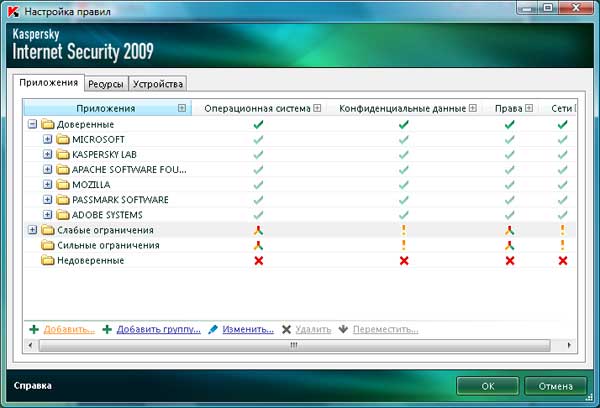600x408 pixels.
Task: Click the scrollbar left arrow
Action: (x=30, y=345)
